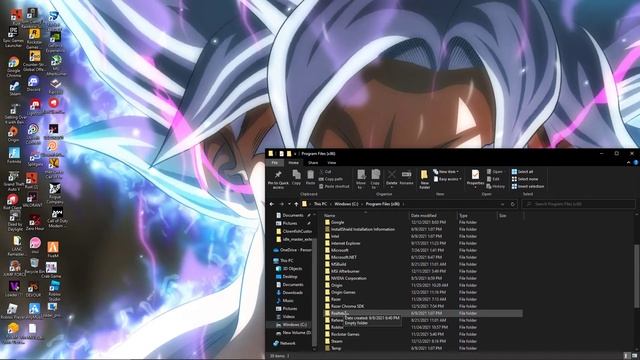Viewport: 640px width, 360px height.
Task: Select OneDrive in navigation pane
Action: [x=293, y=250]
